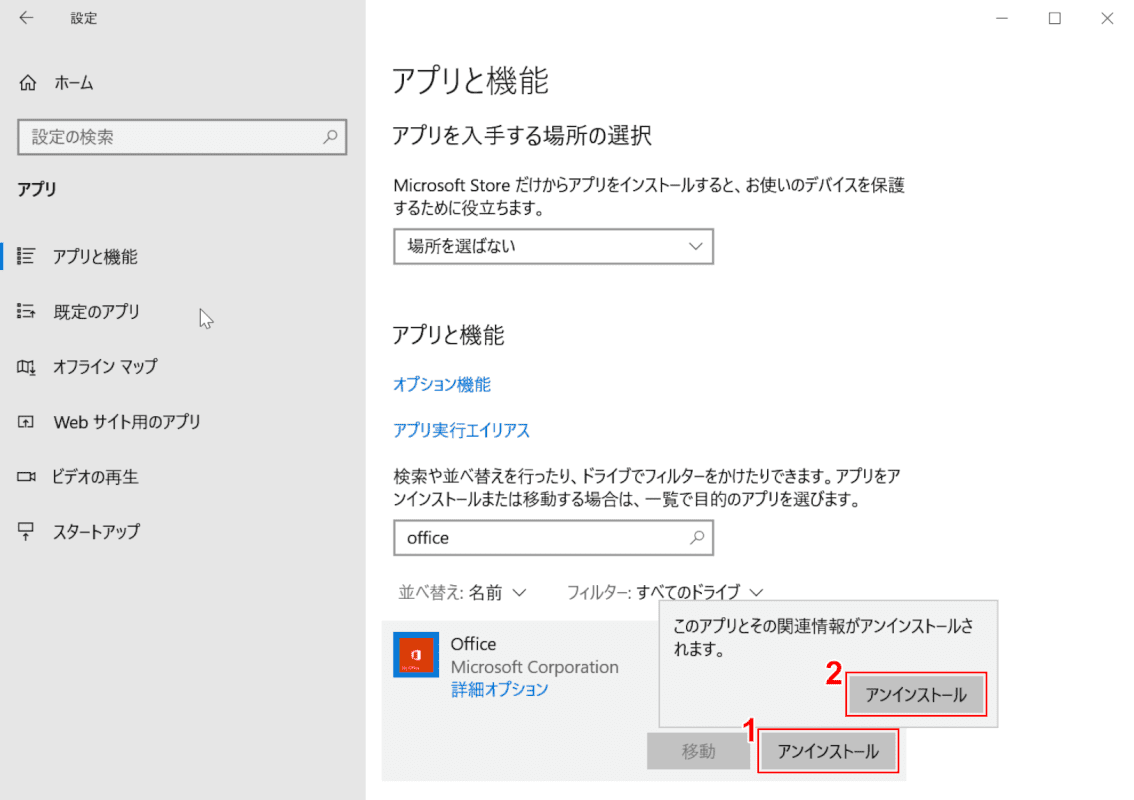Click the Office app icon
The height and width of the screenshot is (800, 1134).
point(416,655)
